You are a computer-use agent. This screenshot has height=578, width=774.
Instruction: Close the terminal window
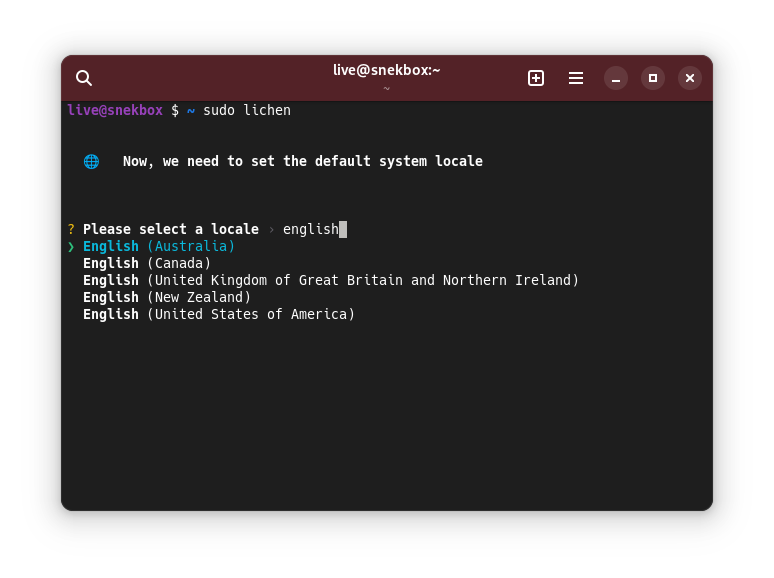pos(690,78)
